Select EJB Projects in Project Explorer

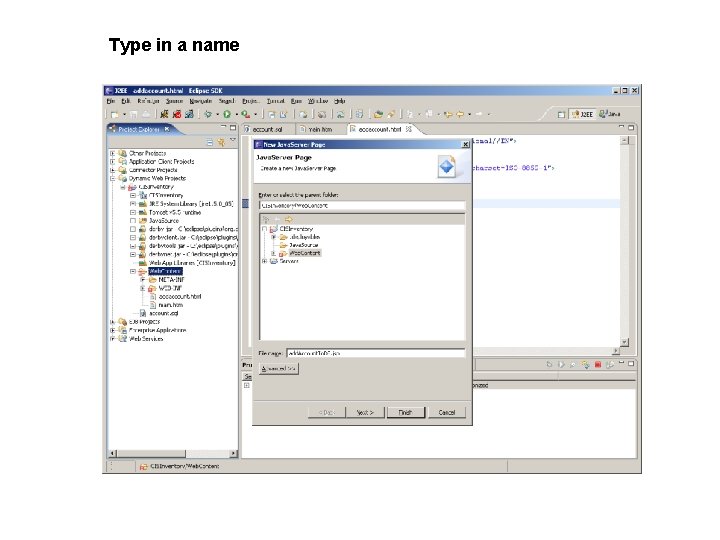144,321
